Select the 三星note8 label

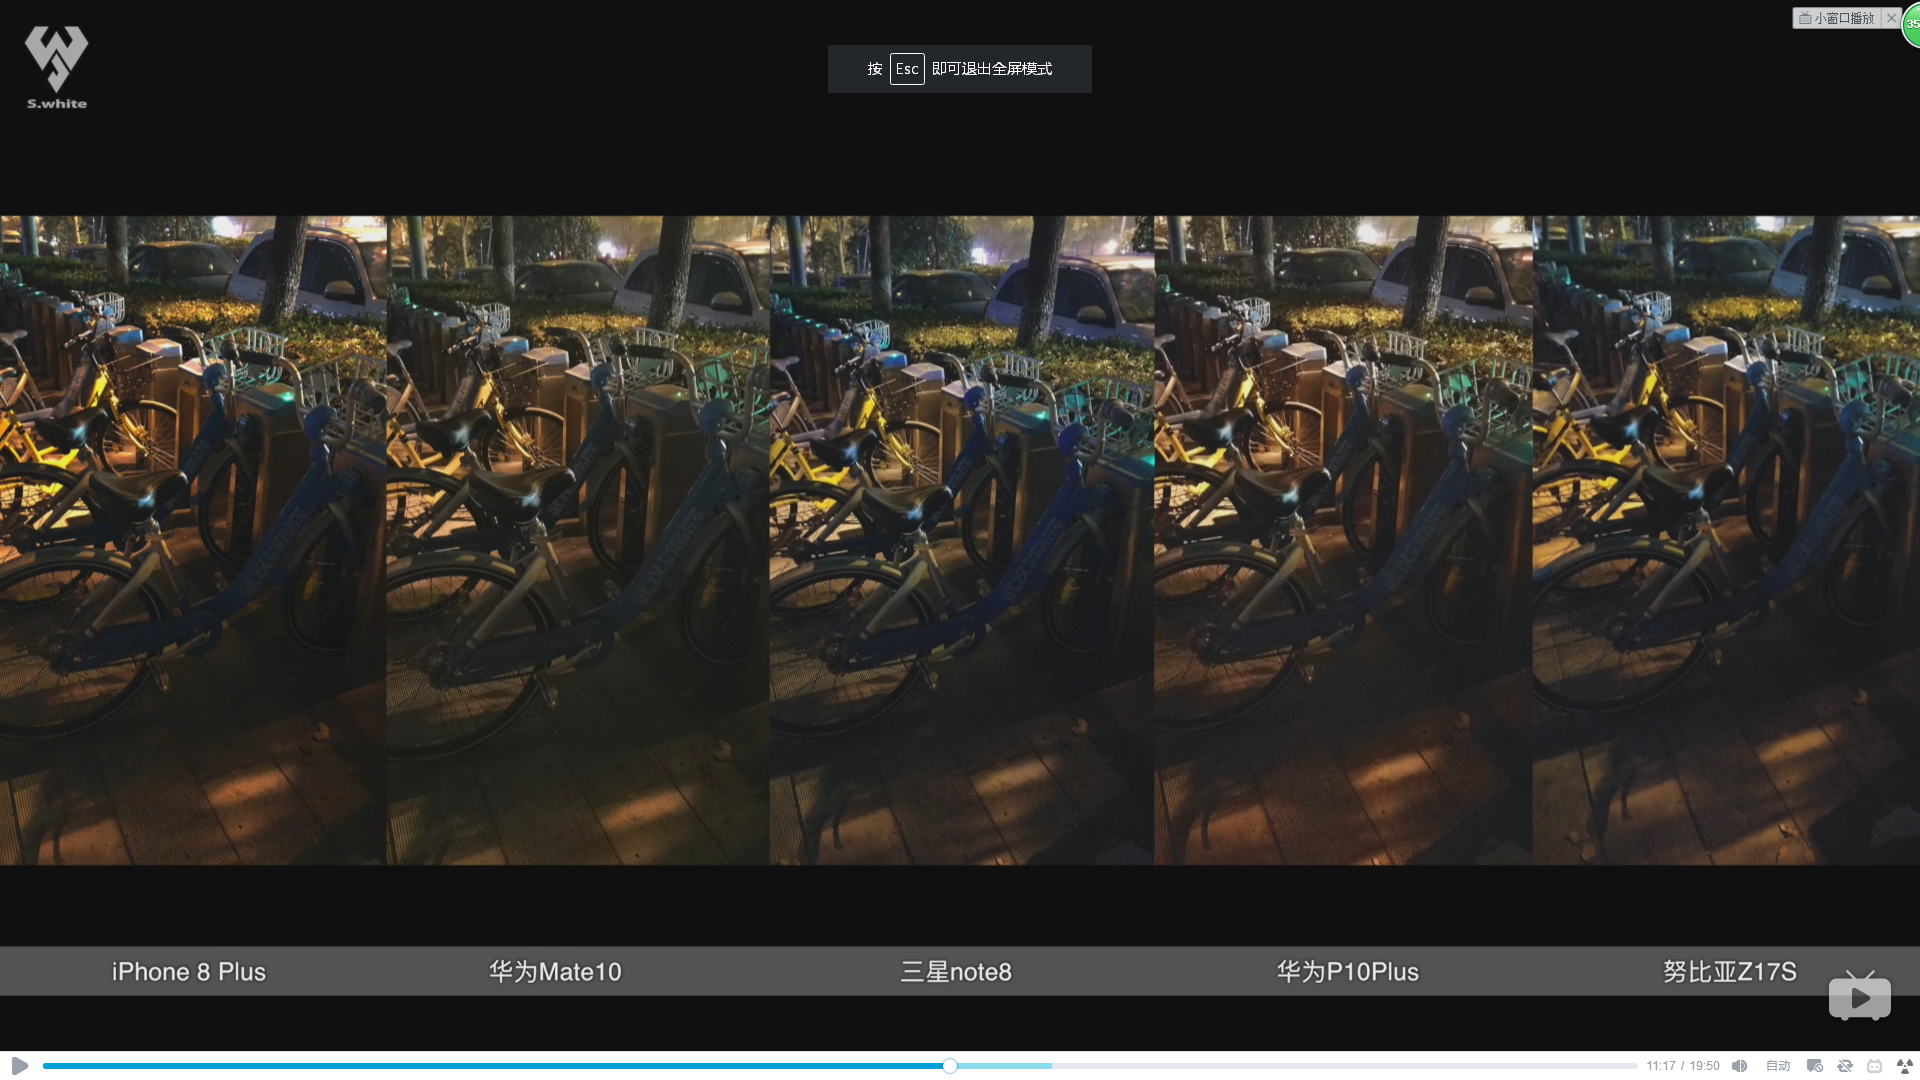point(956,972)
